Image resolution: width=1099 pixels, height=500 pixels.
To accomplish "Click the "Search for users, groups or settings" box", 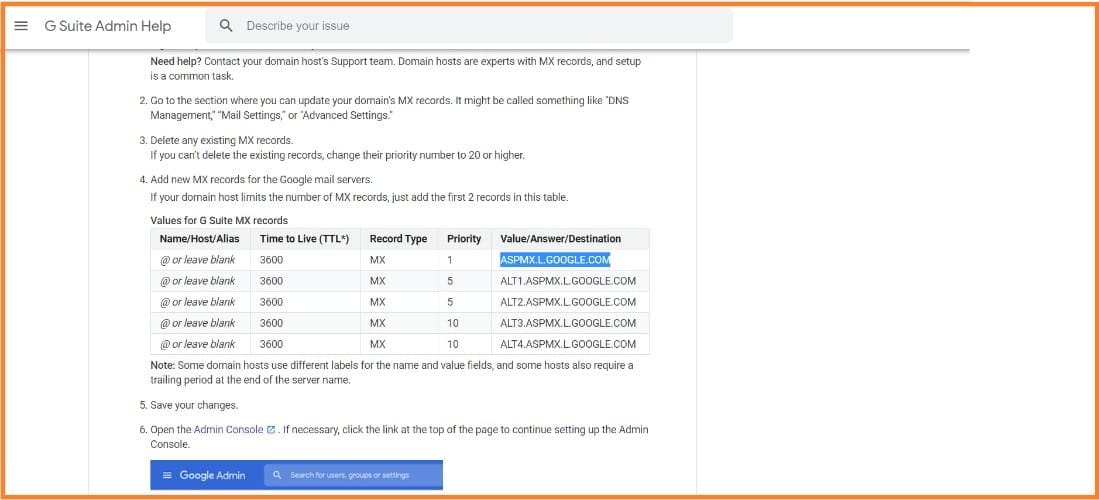I will click(350, 475).
